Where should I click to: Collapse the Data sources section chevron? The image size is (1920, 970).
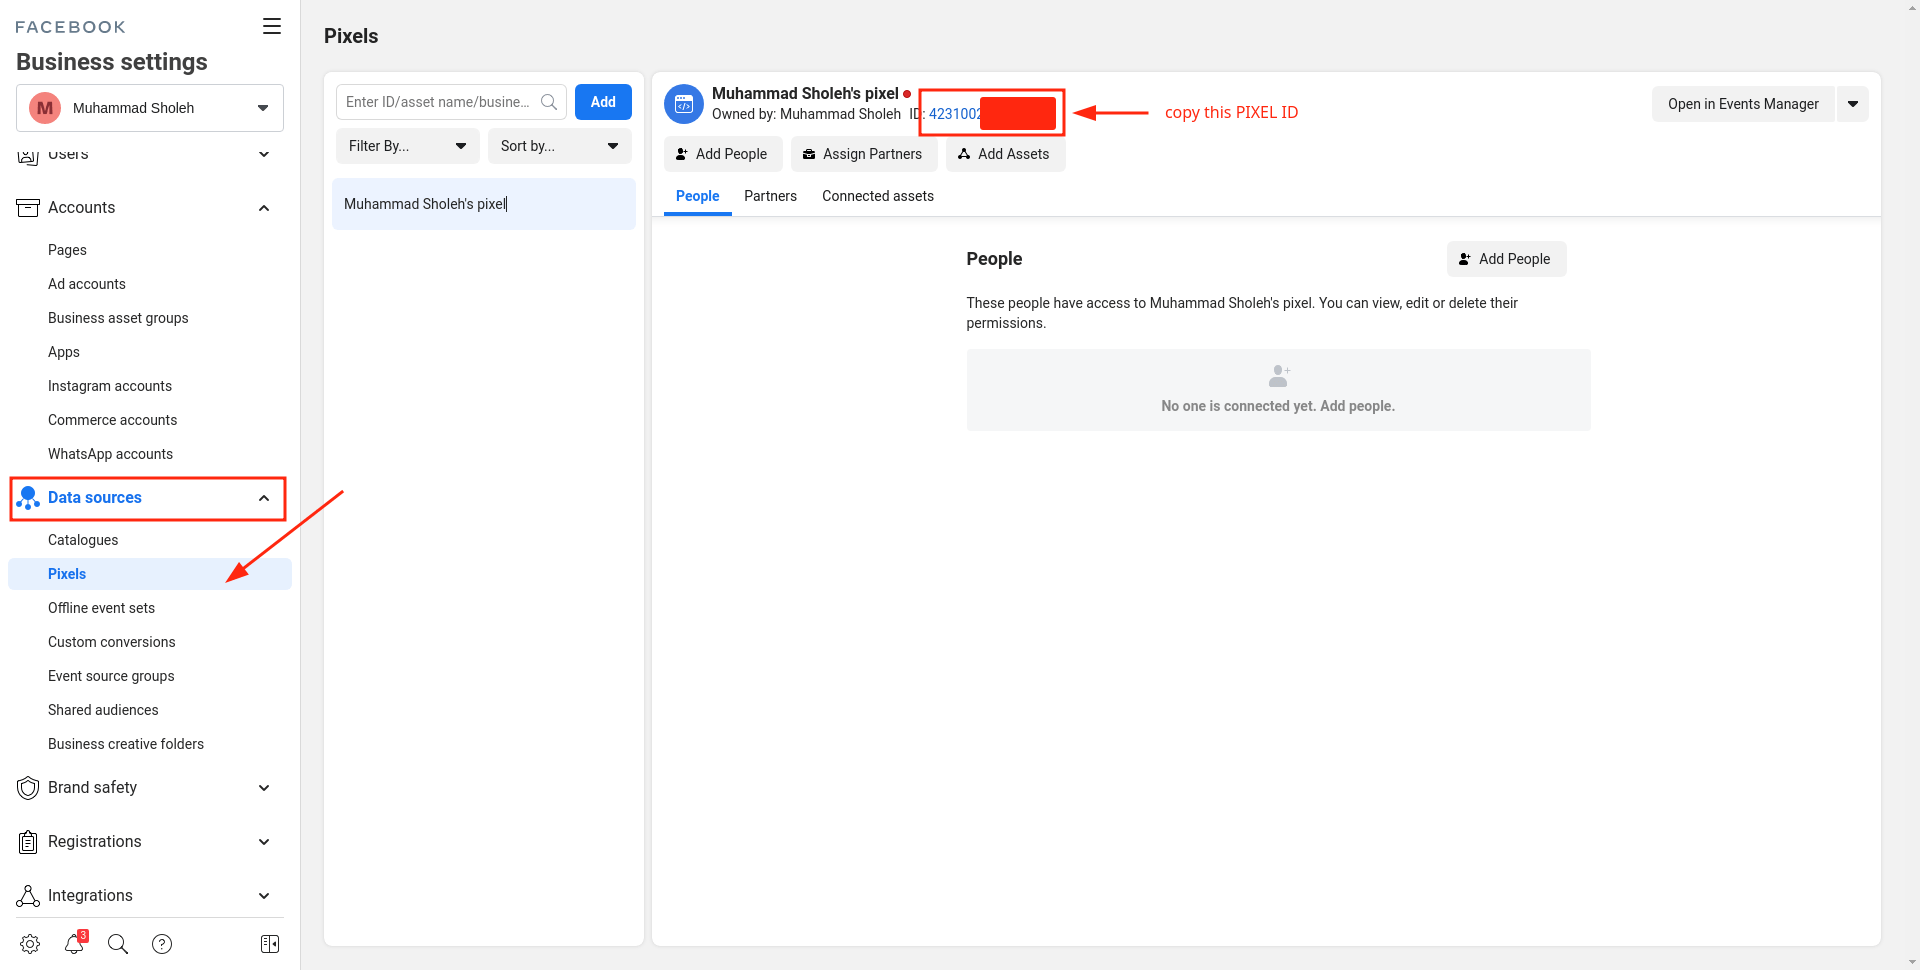click(264, 498)
